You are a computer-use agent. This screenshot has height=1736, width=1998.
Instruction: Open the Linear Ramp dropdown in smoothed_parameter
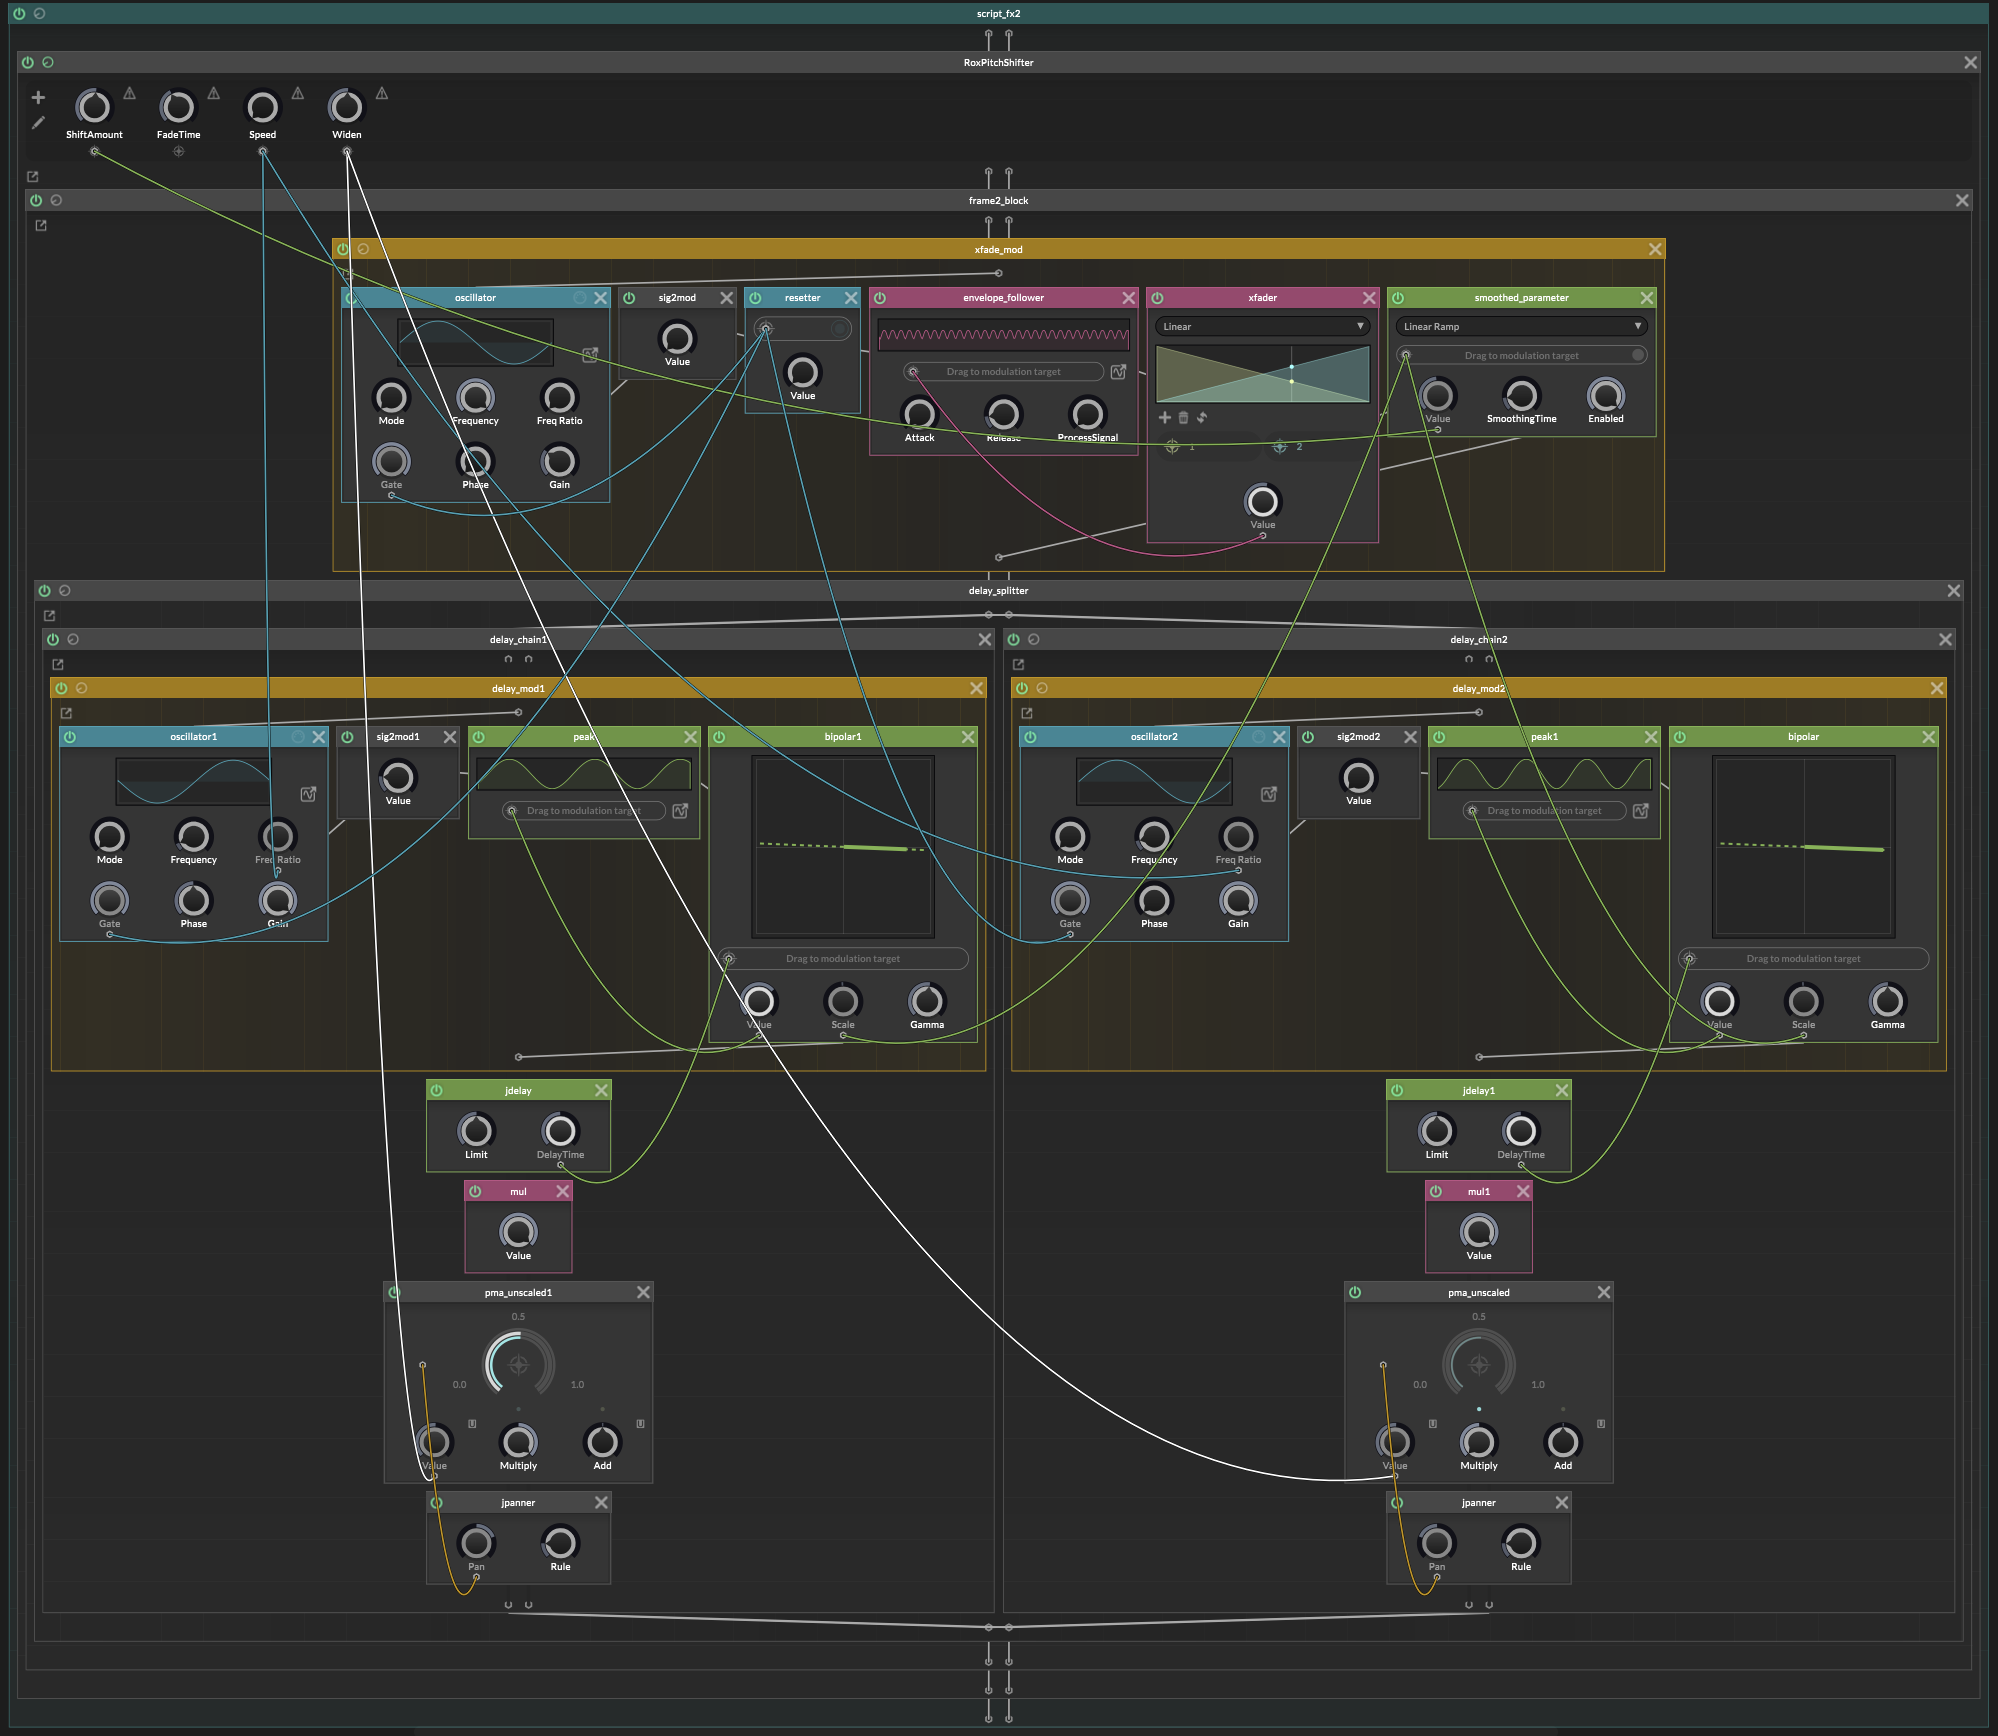tap(1520, 327)
